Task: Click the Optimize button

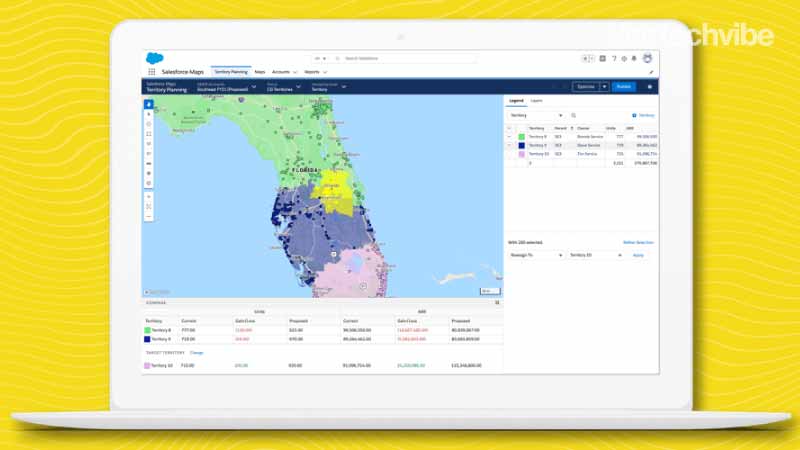Action: (586, 87)
